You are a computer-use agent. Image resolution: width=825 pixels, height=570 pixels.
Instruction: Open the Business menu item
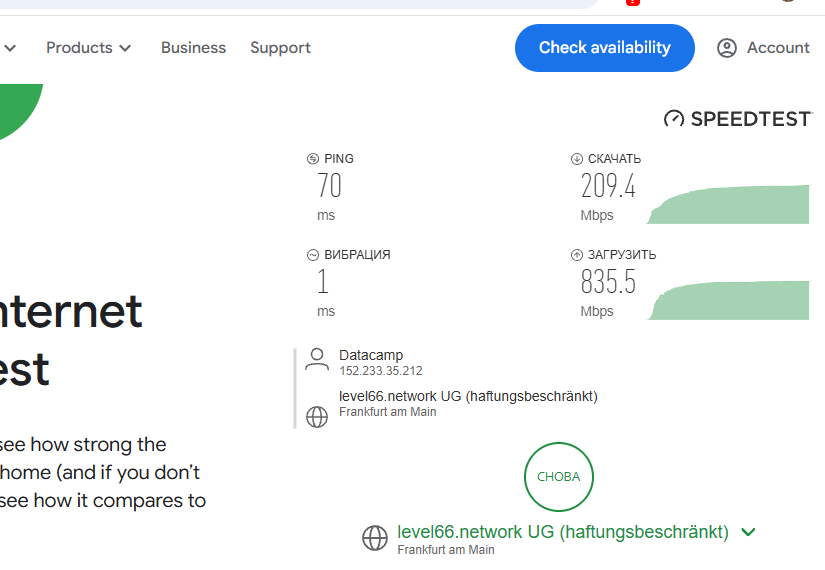194,48
